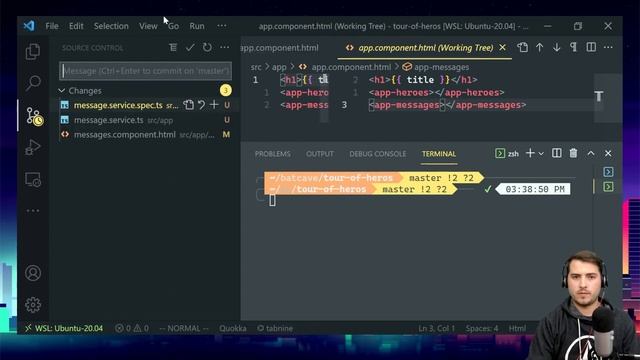This screenshot has height=360, width=640.
Task: Open the View menu
Action: pyautogui.click(x=148, y=26)
